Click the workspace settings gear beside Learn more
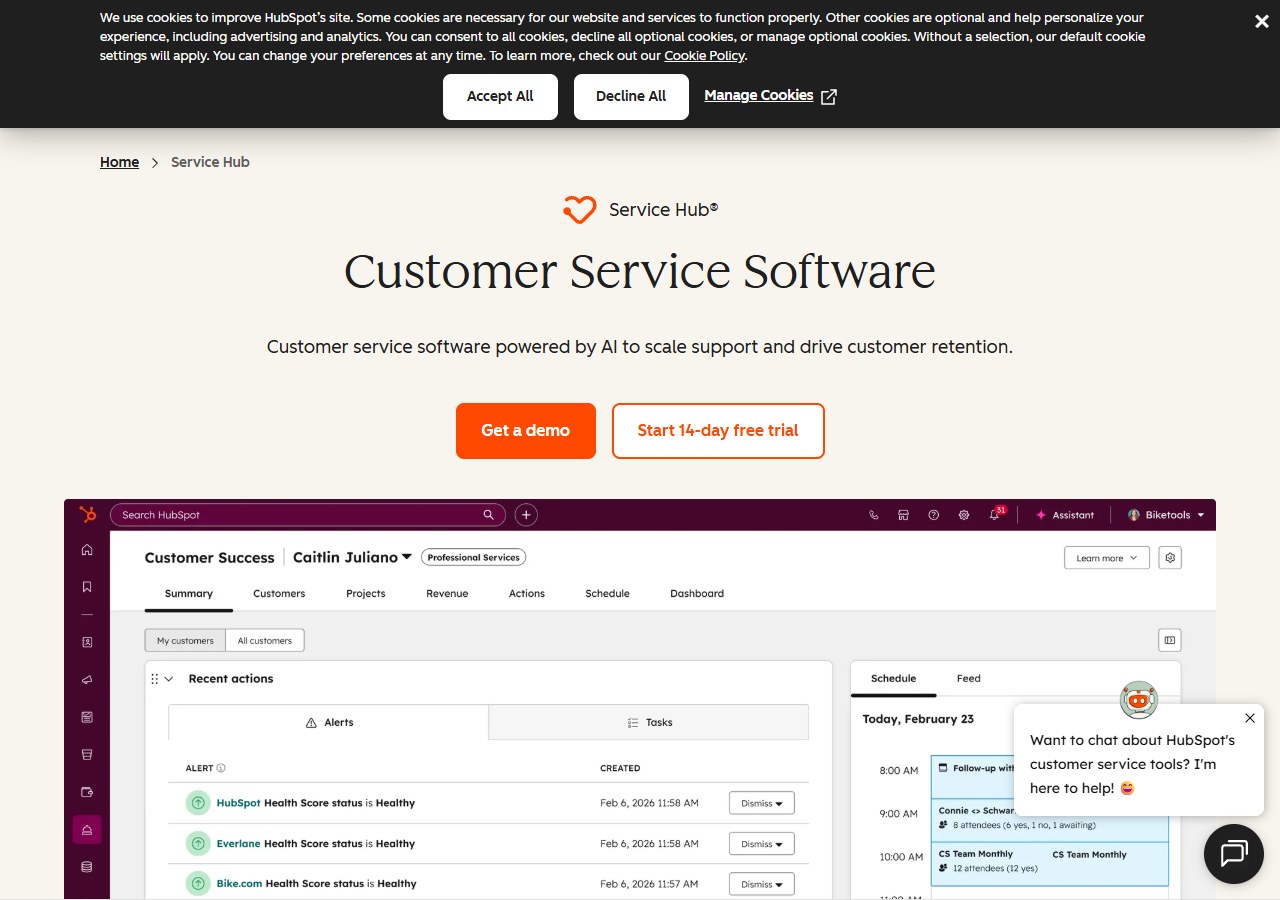Viewport: 1280px width, 900px height. 1170,558
